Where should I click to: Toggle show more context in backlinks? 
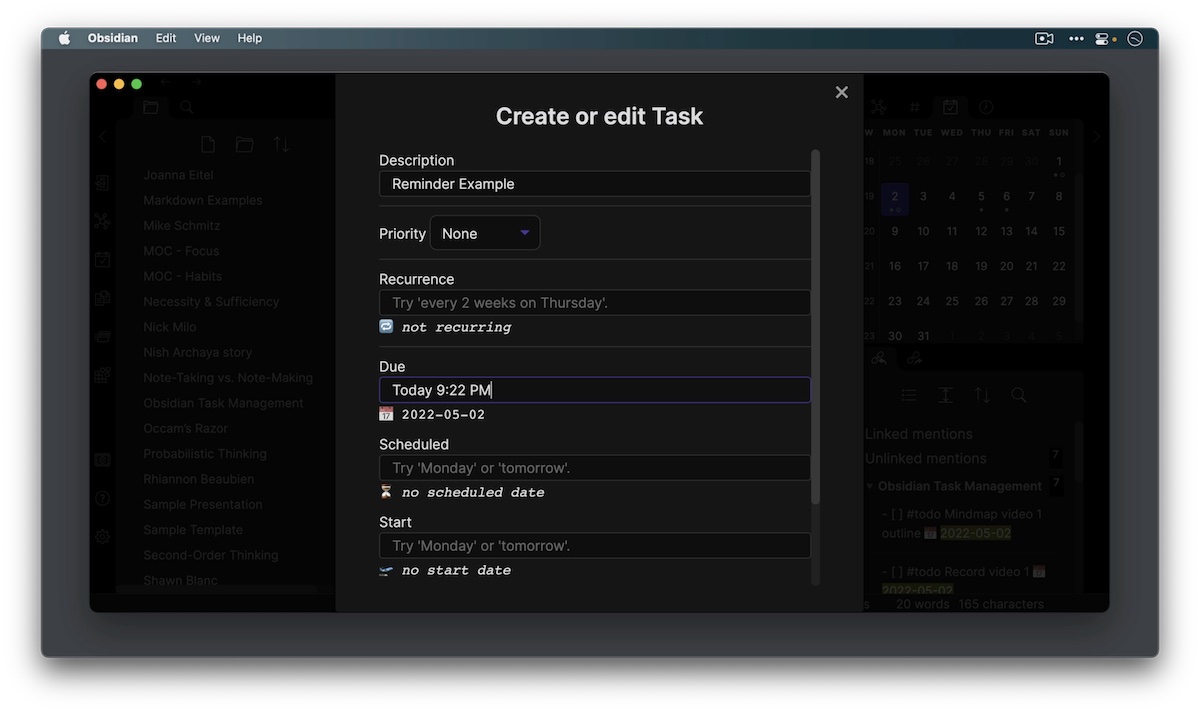[945, 395]
